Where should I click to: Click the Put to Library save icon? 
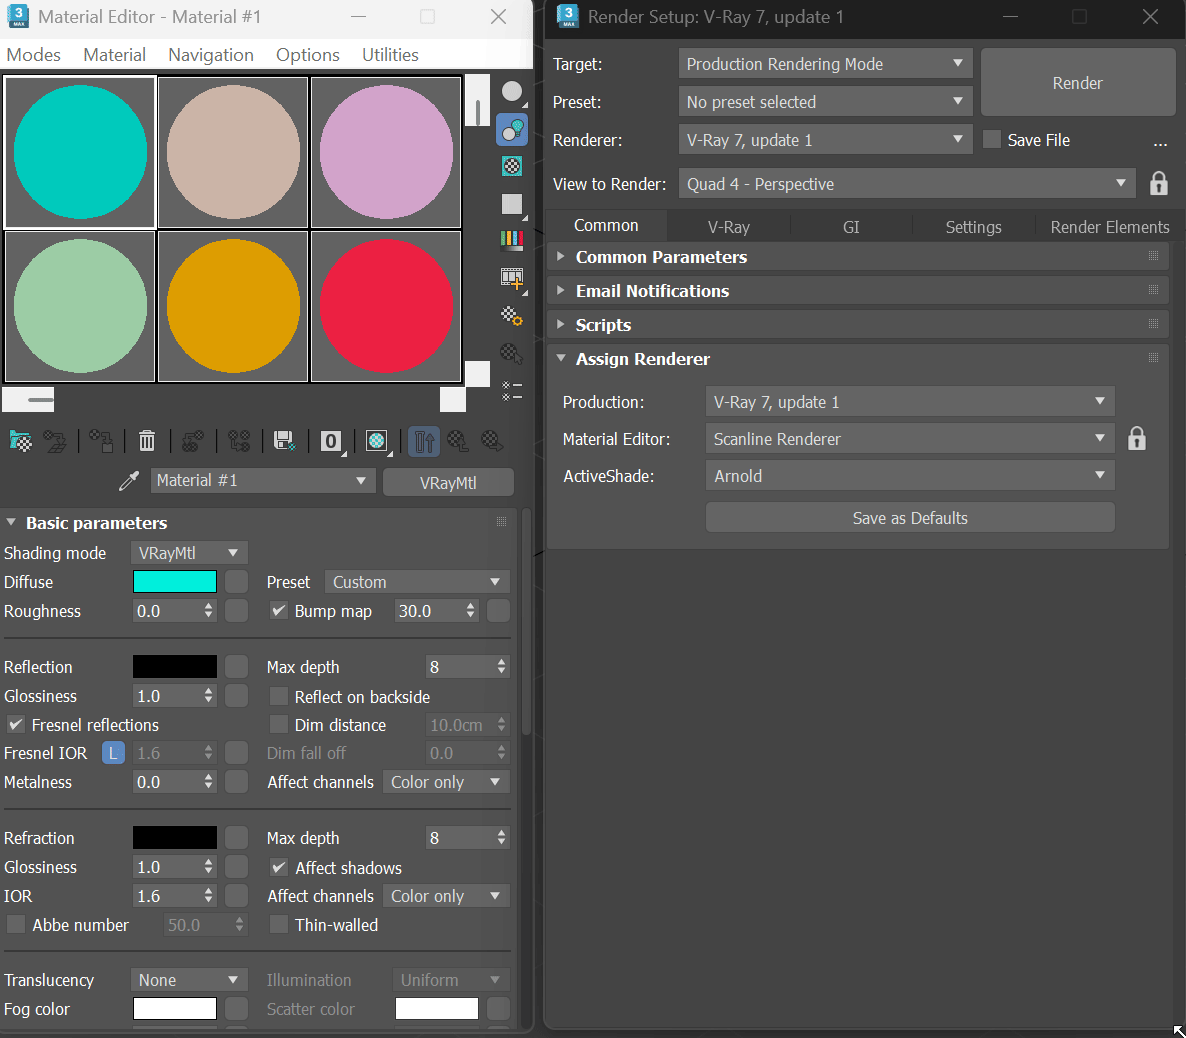284,441
